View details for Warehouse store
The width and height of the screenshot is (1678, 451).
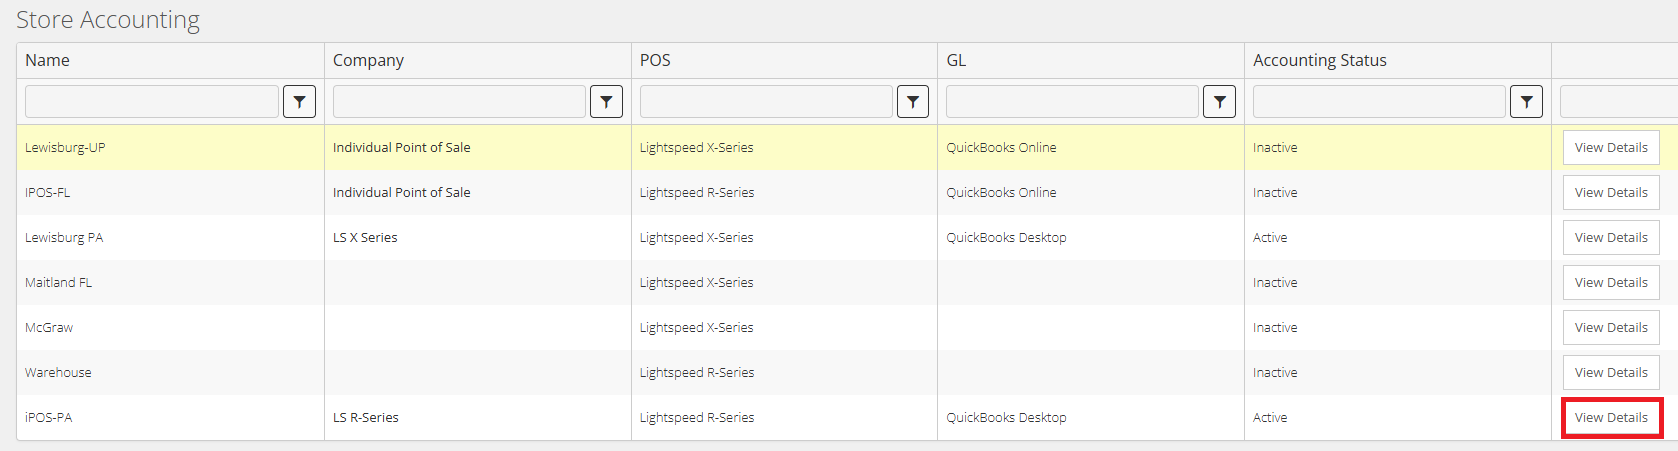click(1611, 372)
